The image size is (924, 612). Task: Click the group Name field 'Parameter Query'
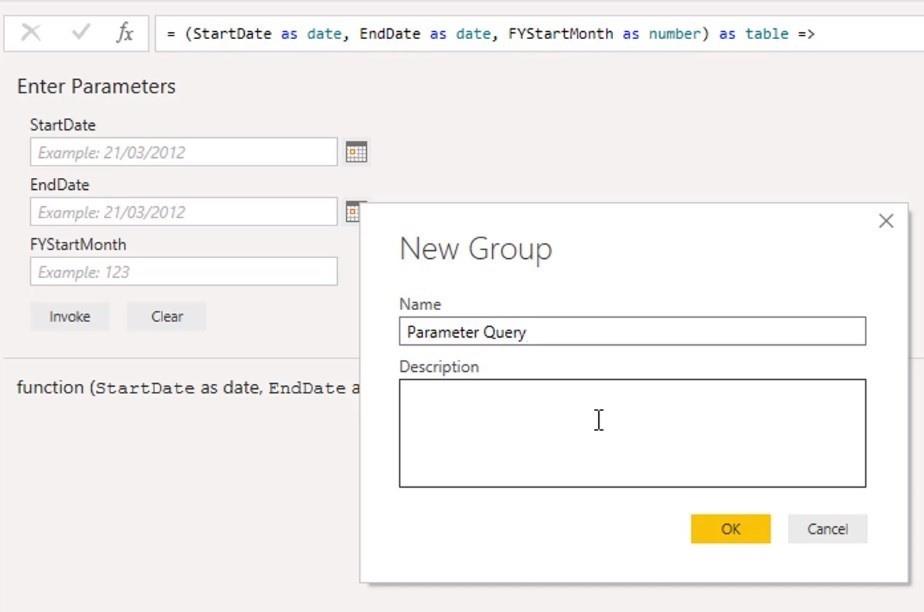(x=632, y=332)
